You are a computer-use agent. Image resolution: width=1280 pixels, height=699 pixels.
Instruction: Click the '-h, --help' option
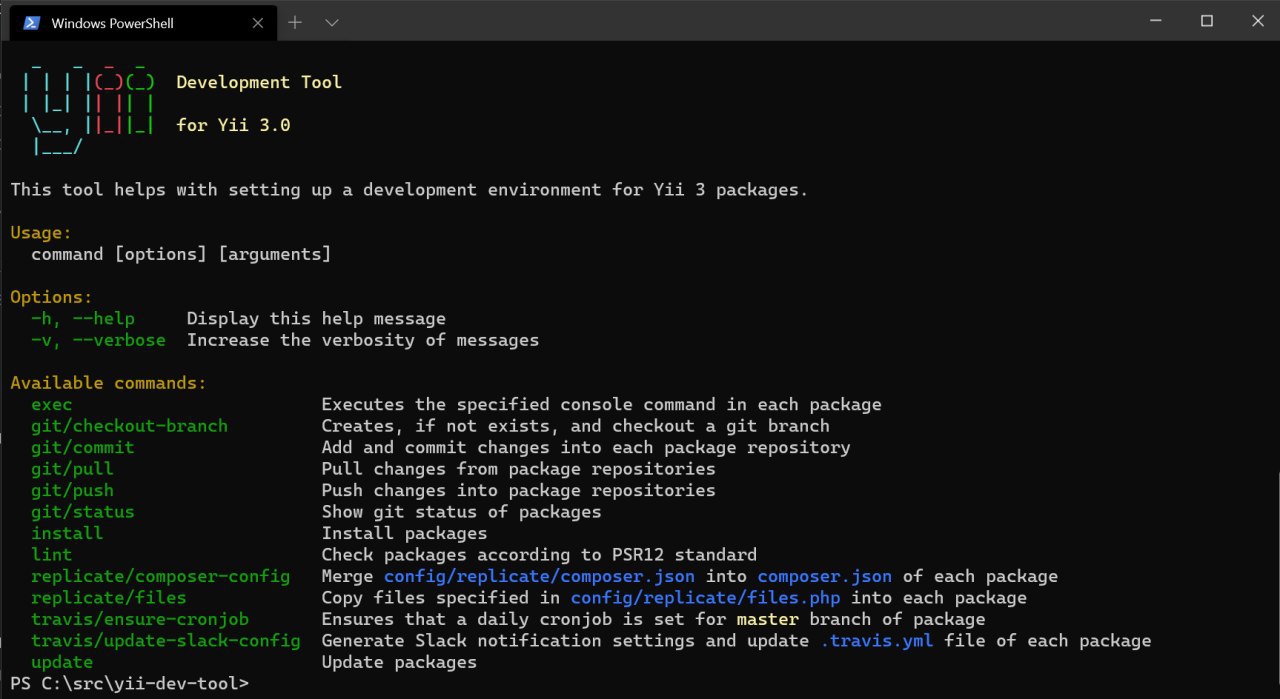click(83, 319)
